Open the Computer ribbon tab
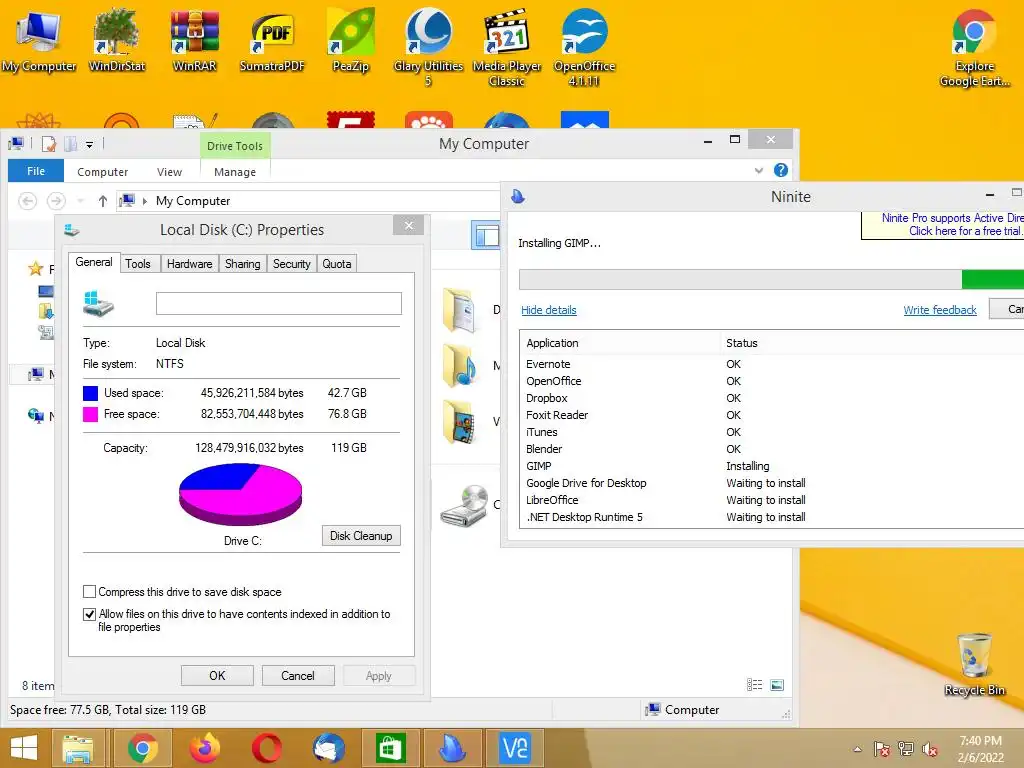This screenshot has width=1024, height=768. 103,172
